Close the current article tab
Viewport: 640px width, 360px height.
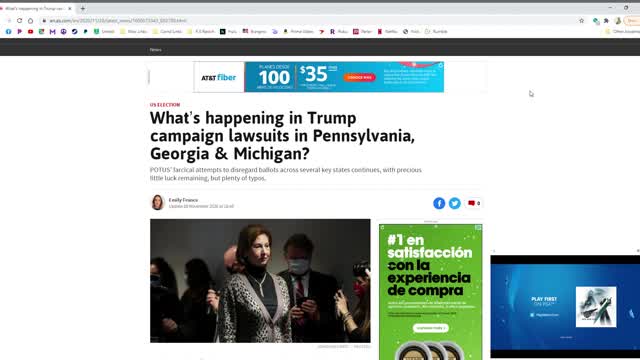70,8
